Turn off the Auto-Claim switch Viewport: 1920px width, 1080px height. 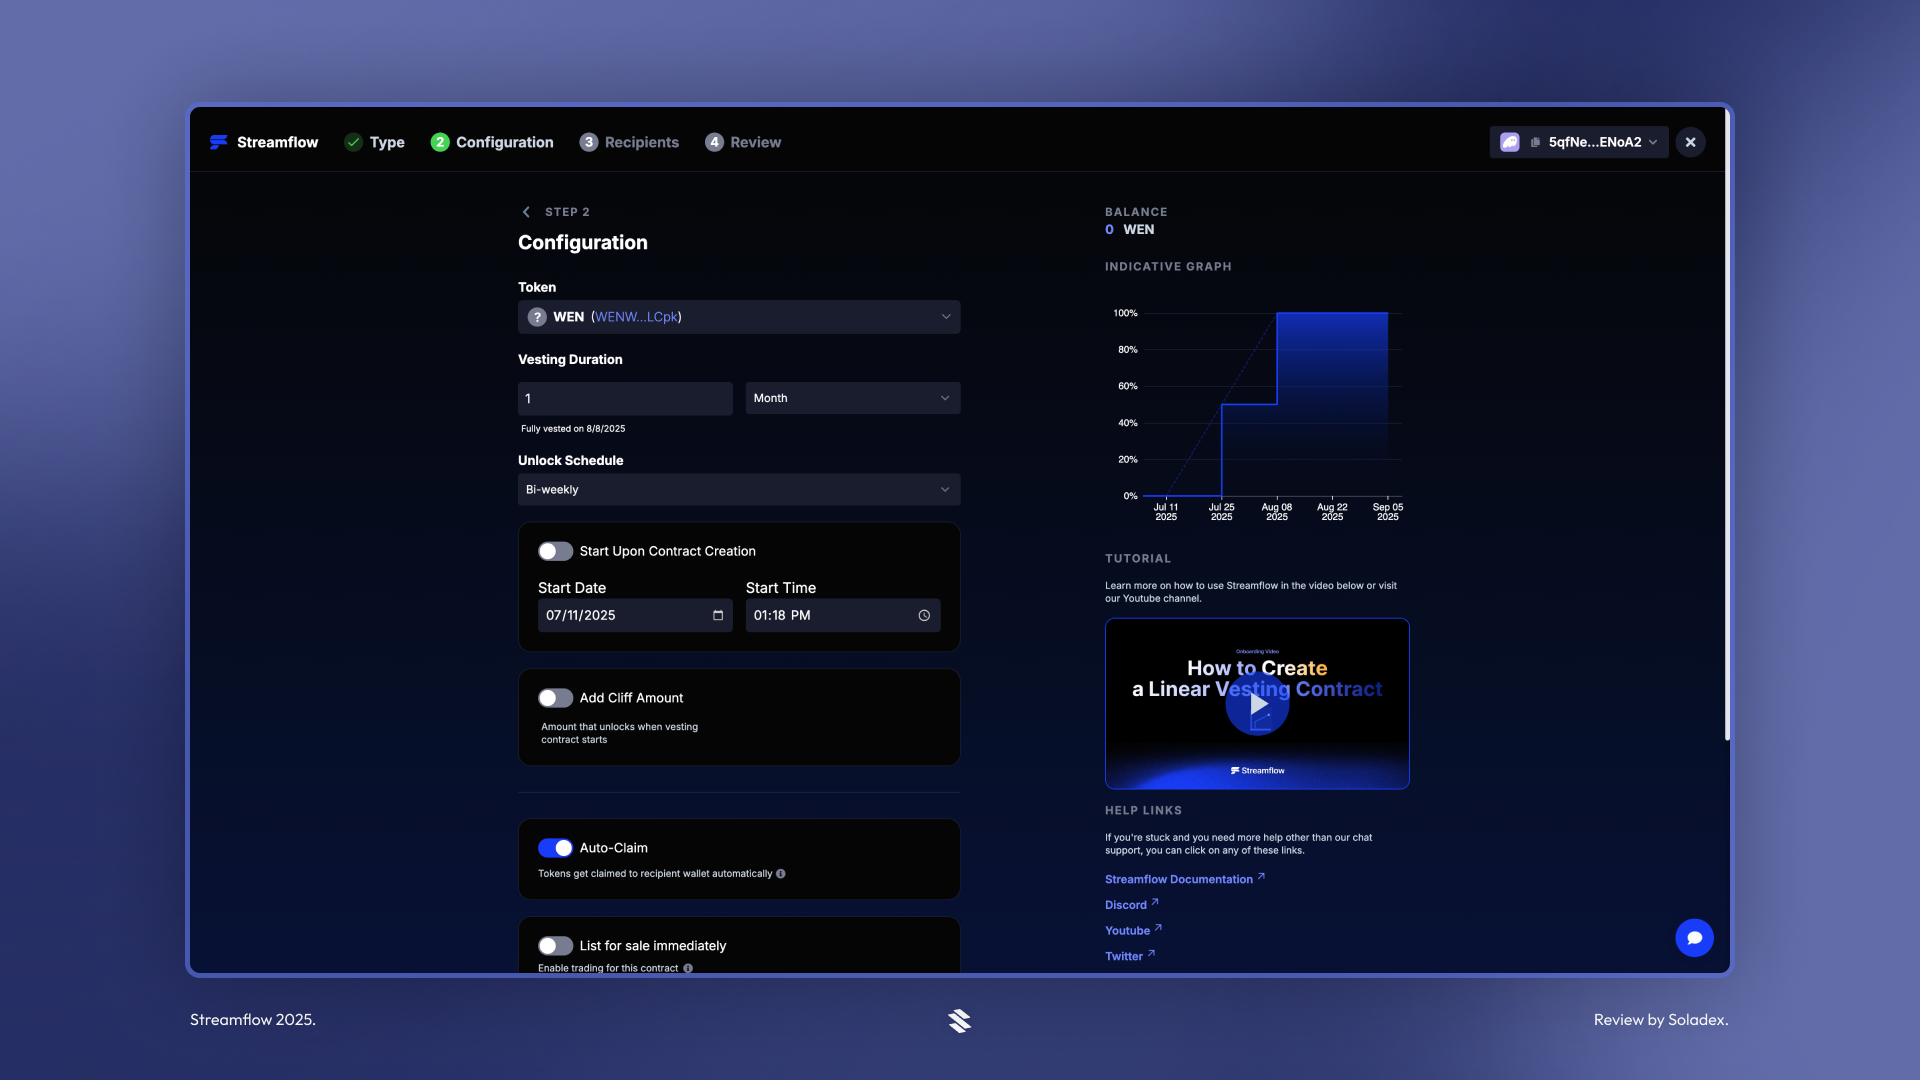(555, 848)
